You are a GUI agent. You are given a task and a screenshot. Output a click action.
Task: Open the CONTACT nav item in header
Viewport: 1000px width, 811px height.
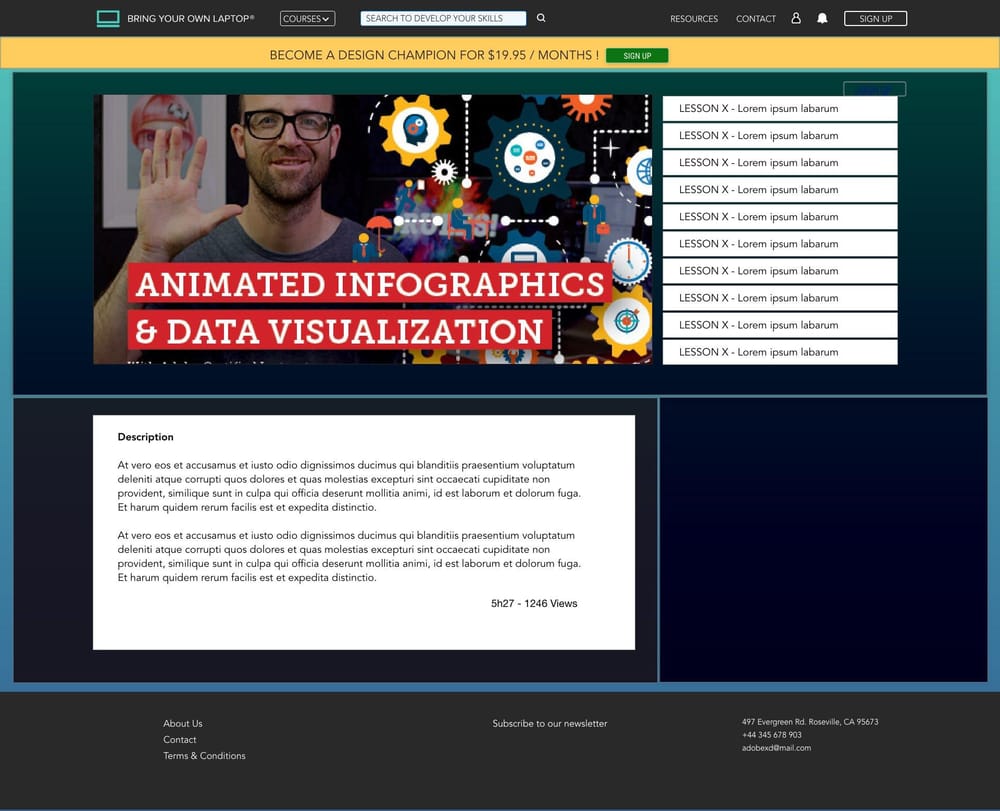[x=756, y=18]
